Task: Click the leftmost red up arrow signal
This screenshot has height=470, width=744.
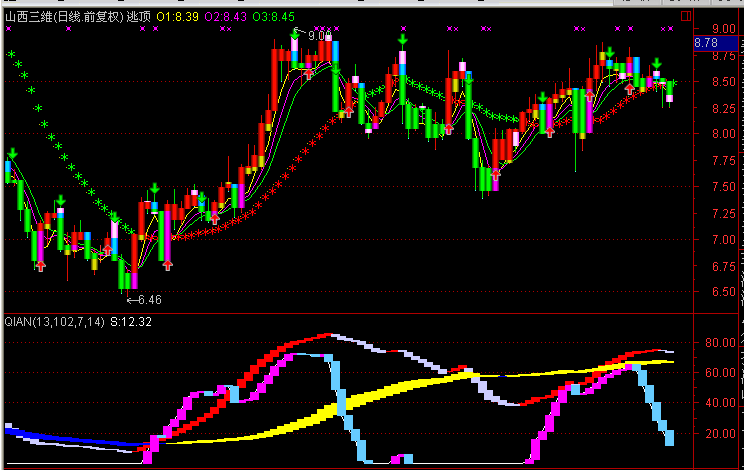Action: (x=40, y=265)
